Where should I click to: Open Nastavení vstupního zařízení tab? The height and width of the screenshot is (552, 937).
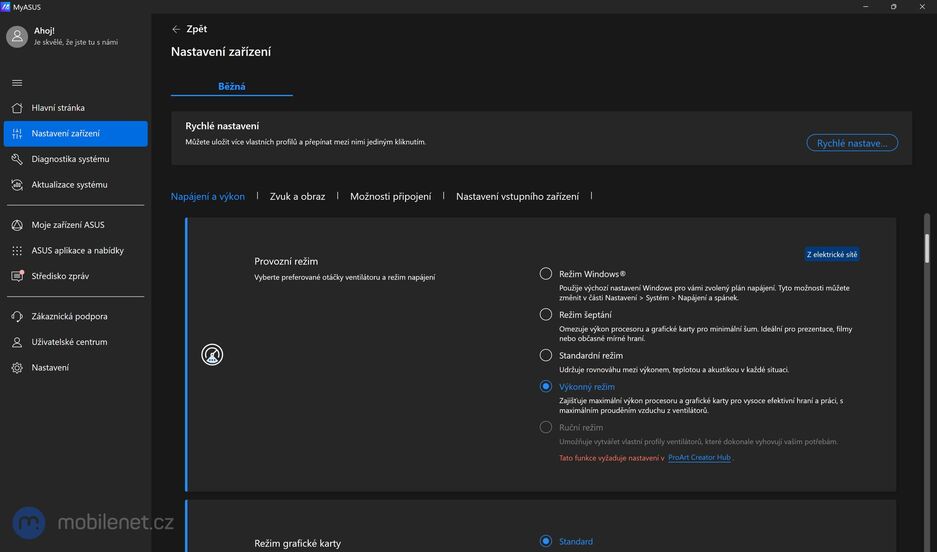[517, 197]
